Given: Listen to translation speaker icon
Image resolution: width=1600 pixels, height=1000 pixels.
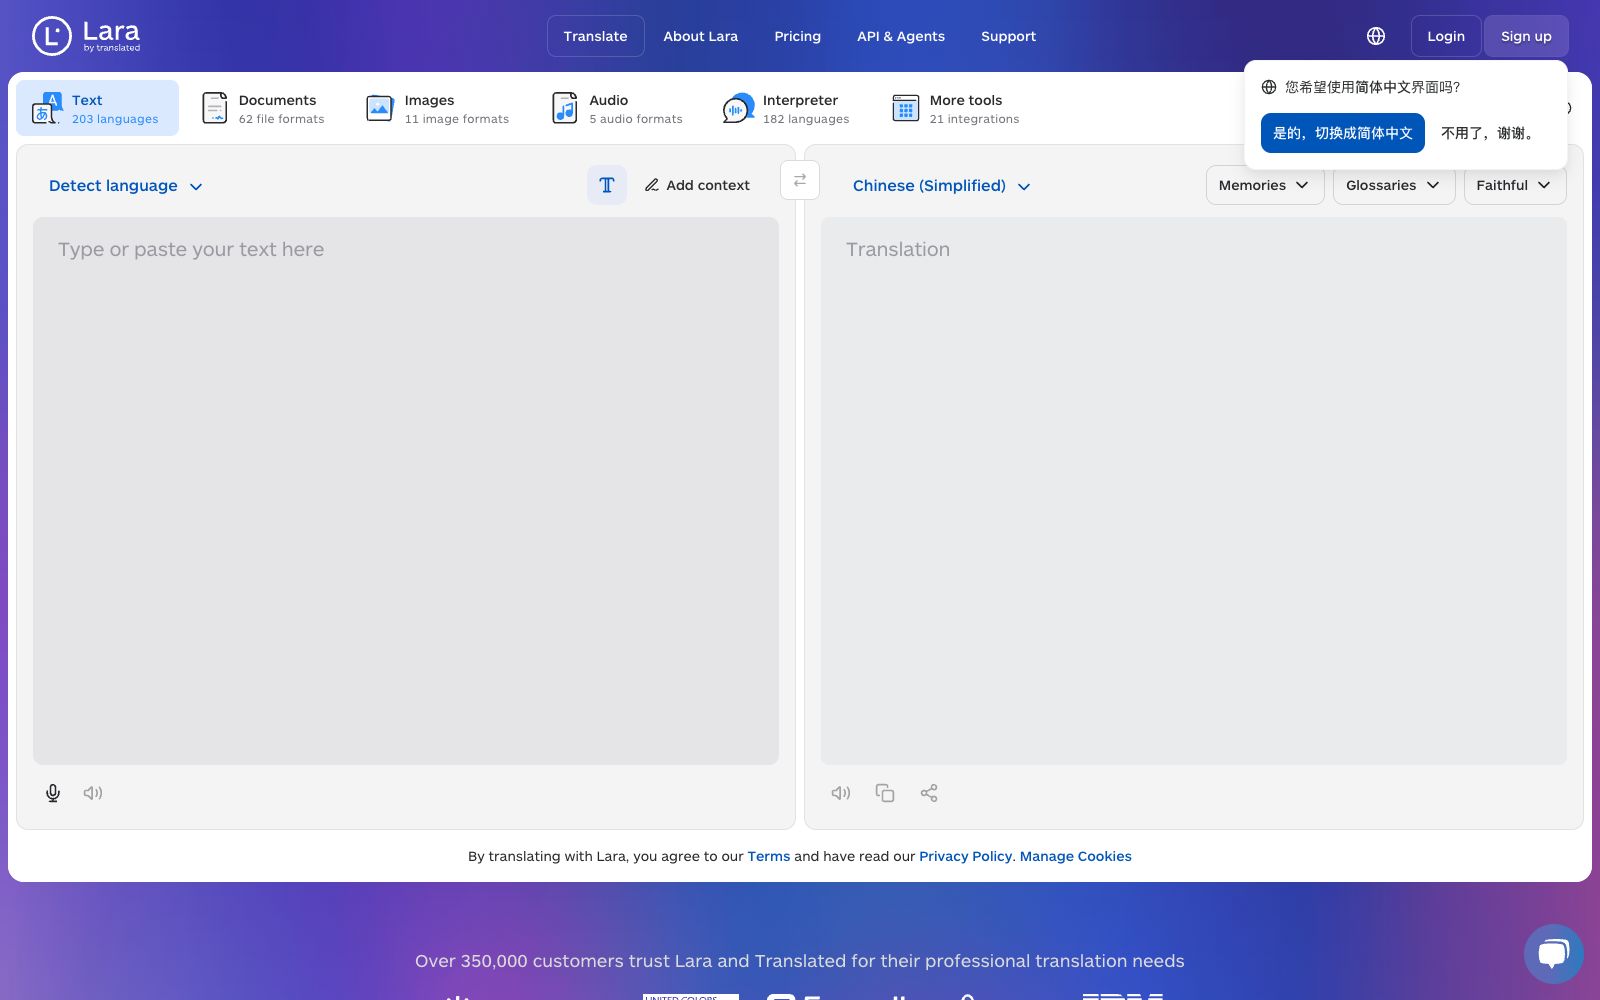Looking at the screenshot, I should (x=841, y=793).
